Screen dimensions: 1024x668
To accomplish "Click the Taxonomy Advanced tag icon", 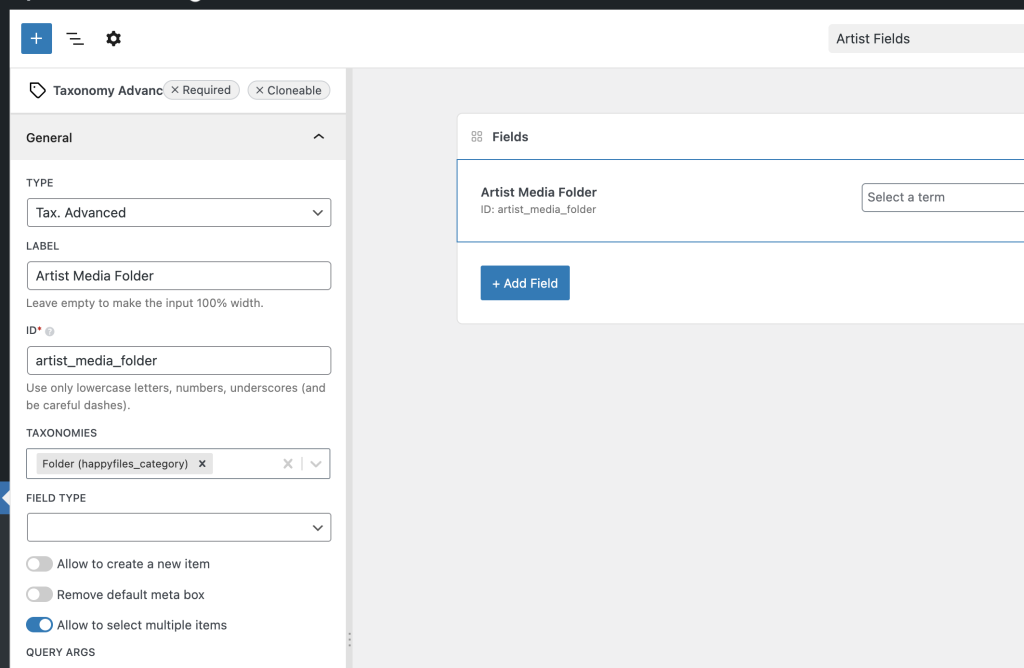I will point(37,90).
